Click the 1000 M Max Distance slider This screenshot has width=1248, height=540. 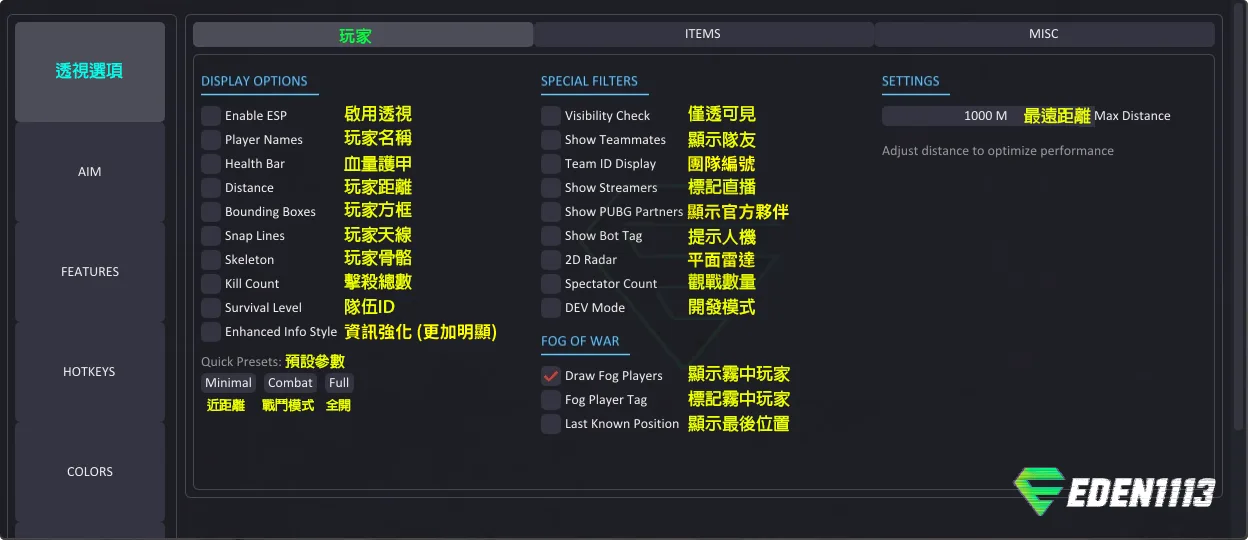coord(986,116)
